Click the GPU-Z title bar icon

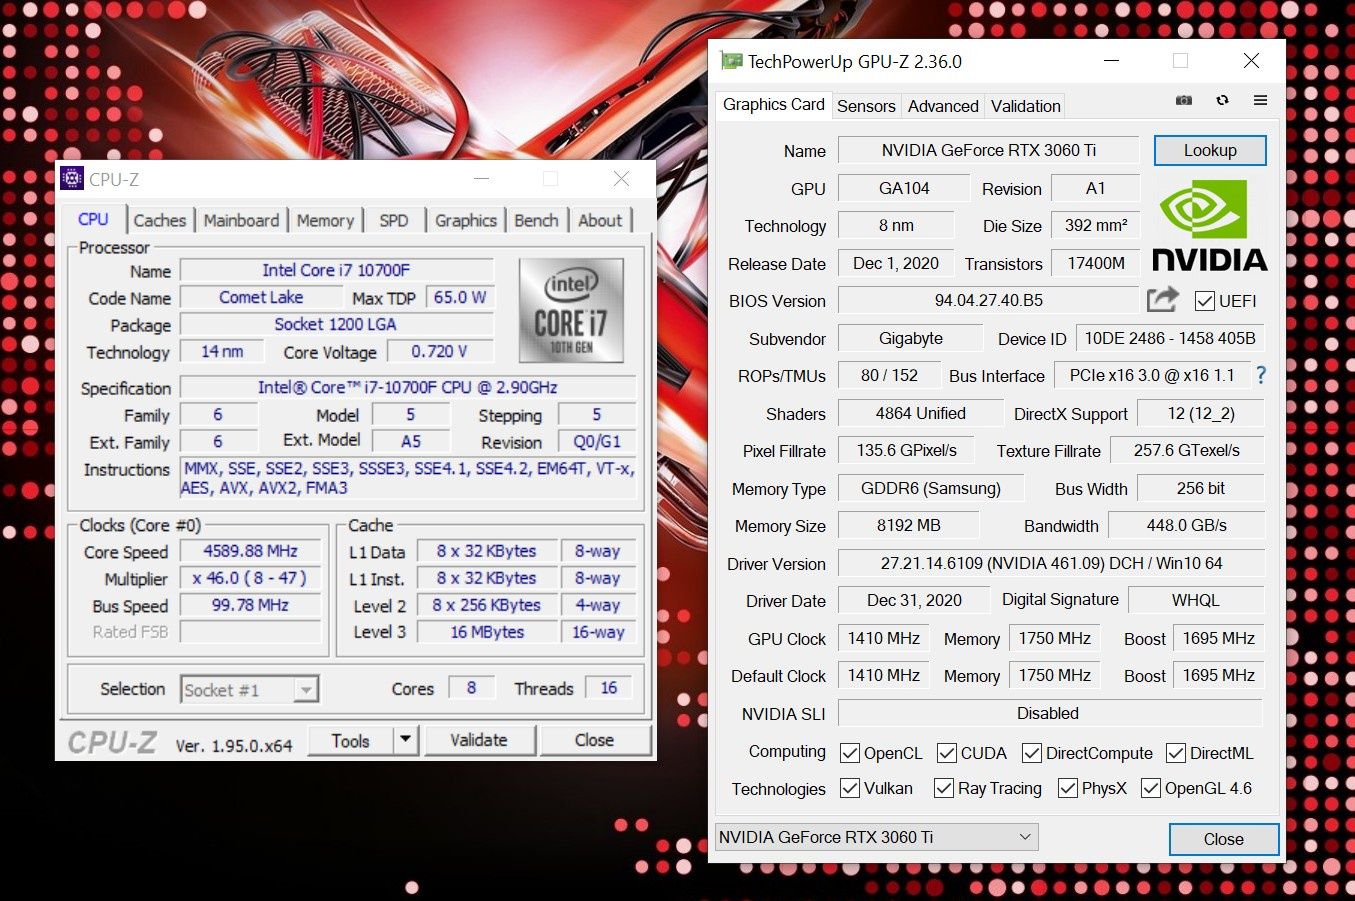click(x=732, y=61)
